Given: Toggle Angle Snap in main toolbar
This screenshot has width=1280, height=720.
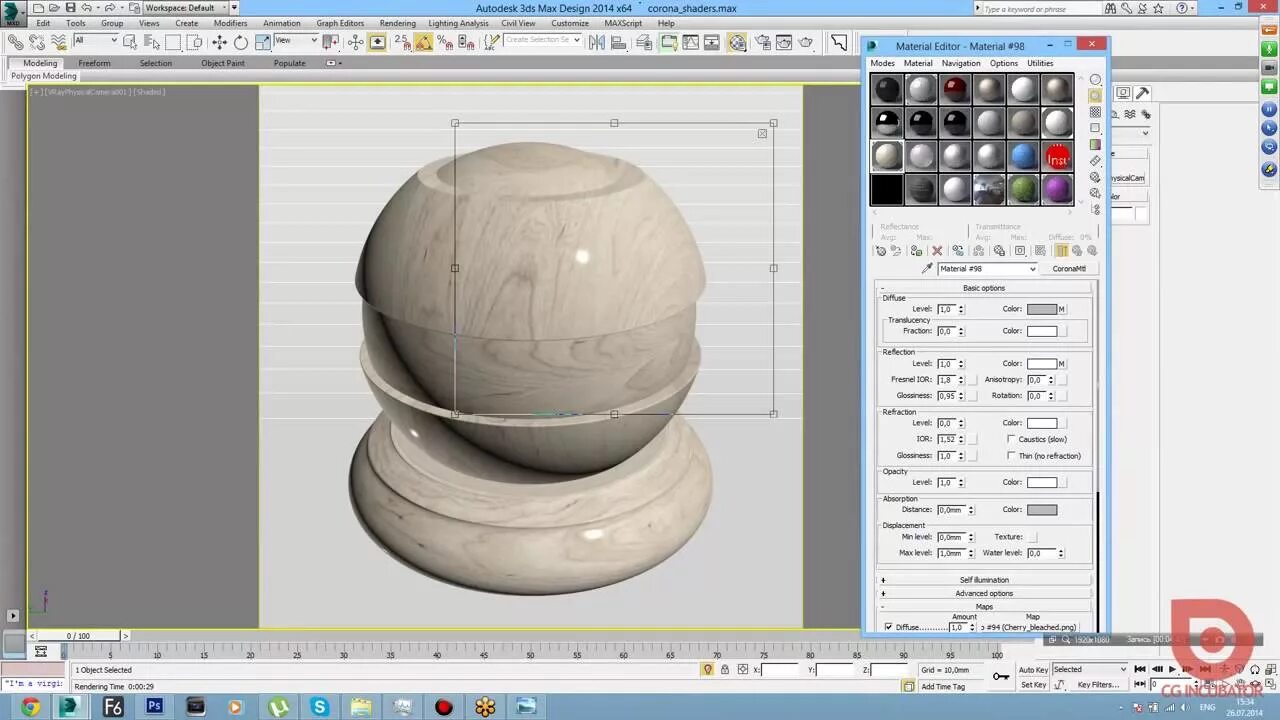Looking at the screenshot, I should [423, 42].
